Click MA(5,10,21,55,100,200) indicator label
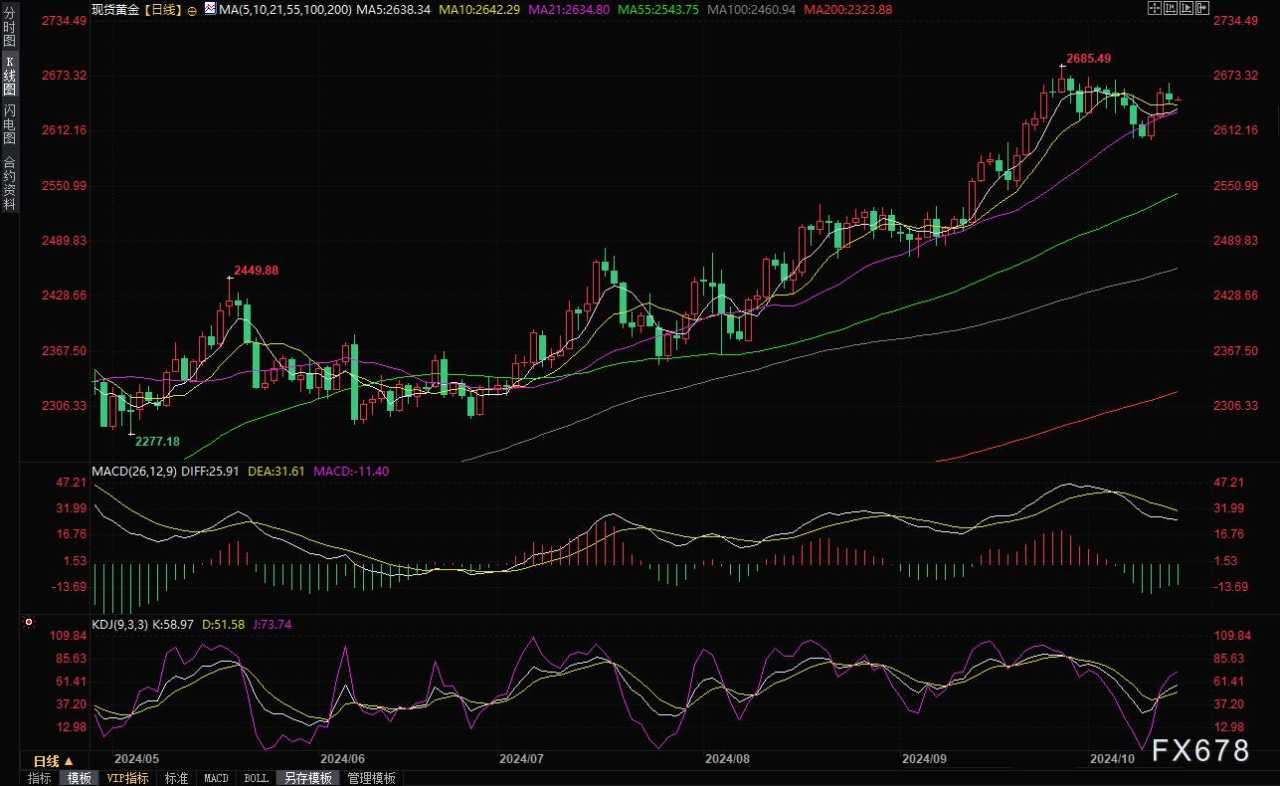The width and height of the screenshot is (1280, 786). (x=285, y=9)
